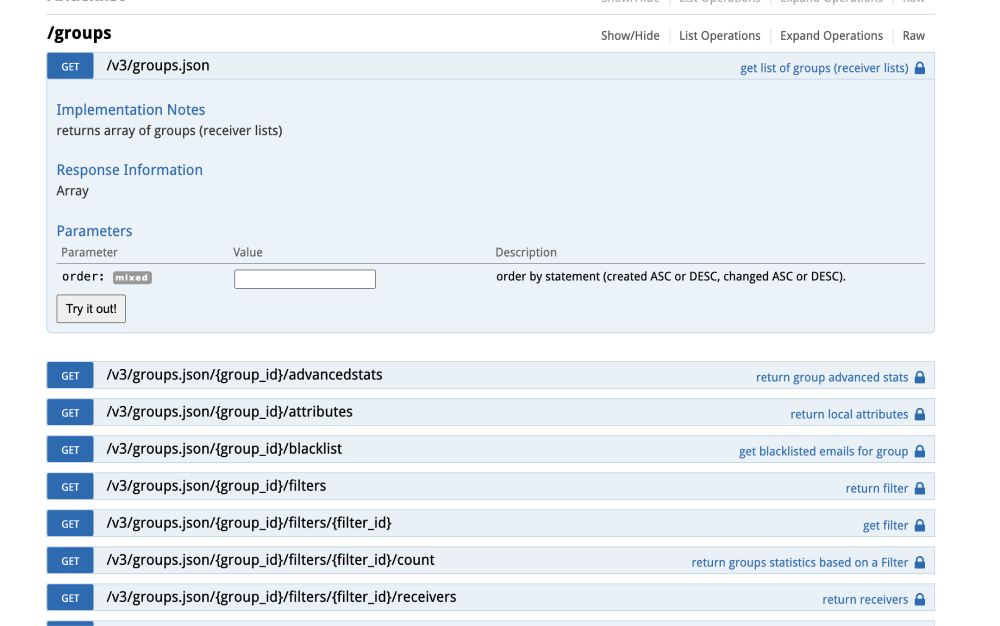1000x626 pixels.
Task: Click the GET badge for /v3/groups.json
Action: click(x=69, y=65)
